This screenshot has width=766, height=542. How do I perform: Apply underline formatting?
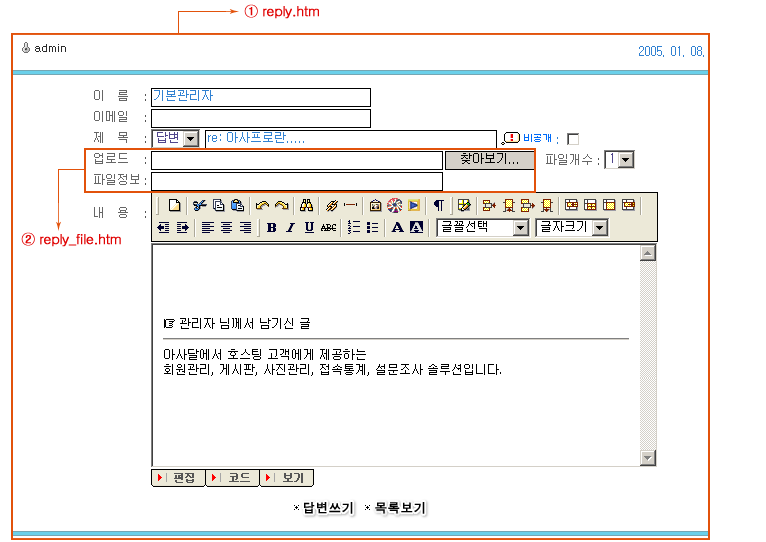[x=309, y=228]
